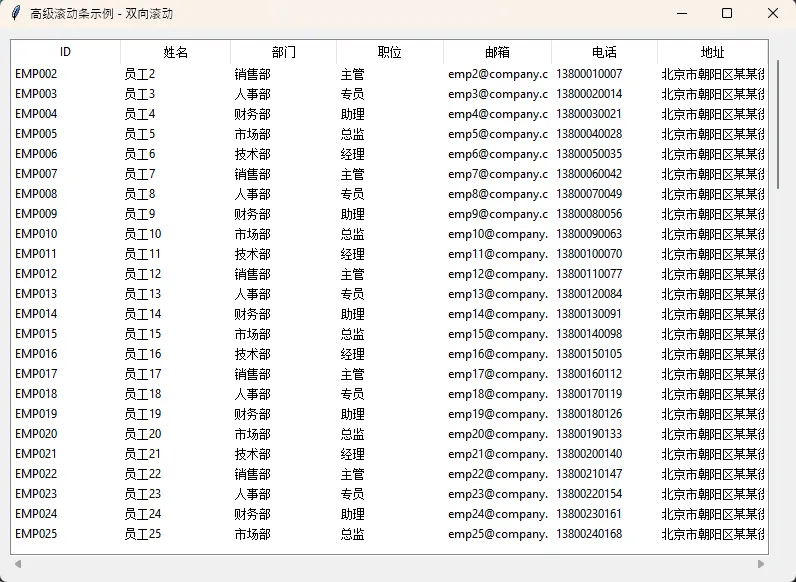Click the feather icon in title bar
This screenshot has width=796, height=582.
15,14
